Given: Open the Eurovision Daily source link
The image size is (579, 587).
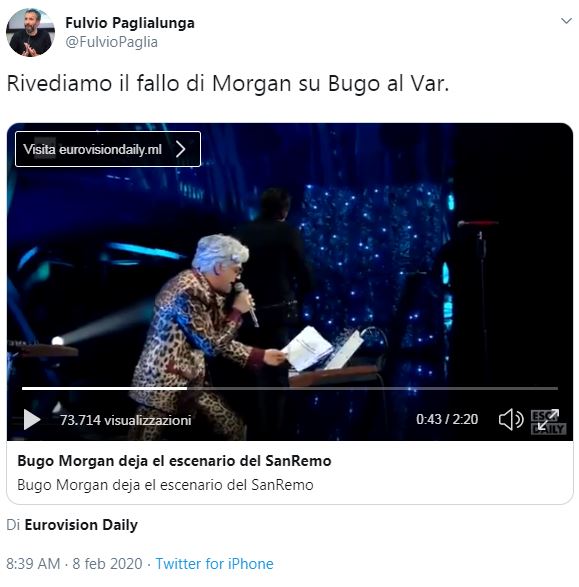Looking at the screenshot, I should 81,525.
